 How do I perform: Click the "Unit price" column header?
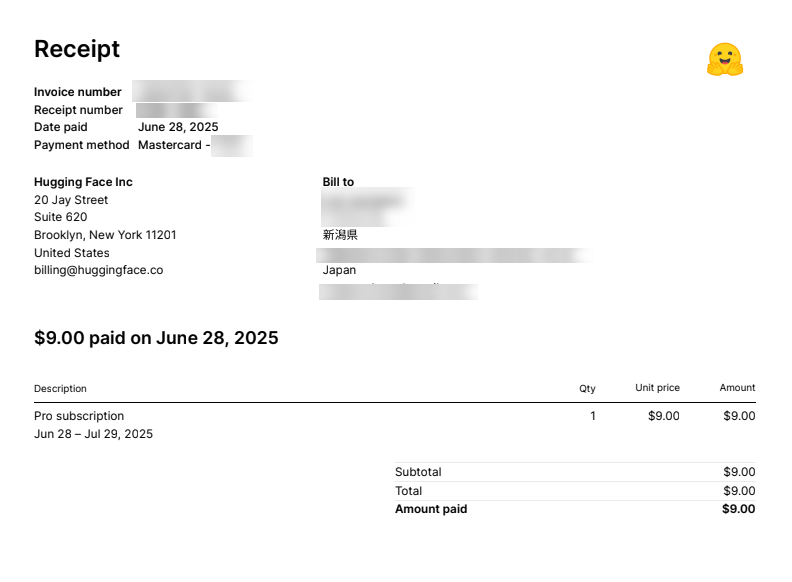coord(657,388)
